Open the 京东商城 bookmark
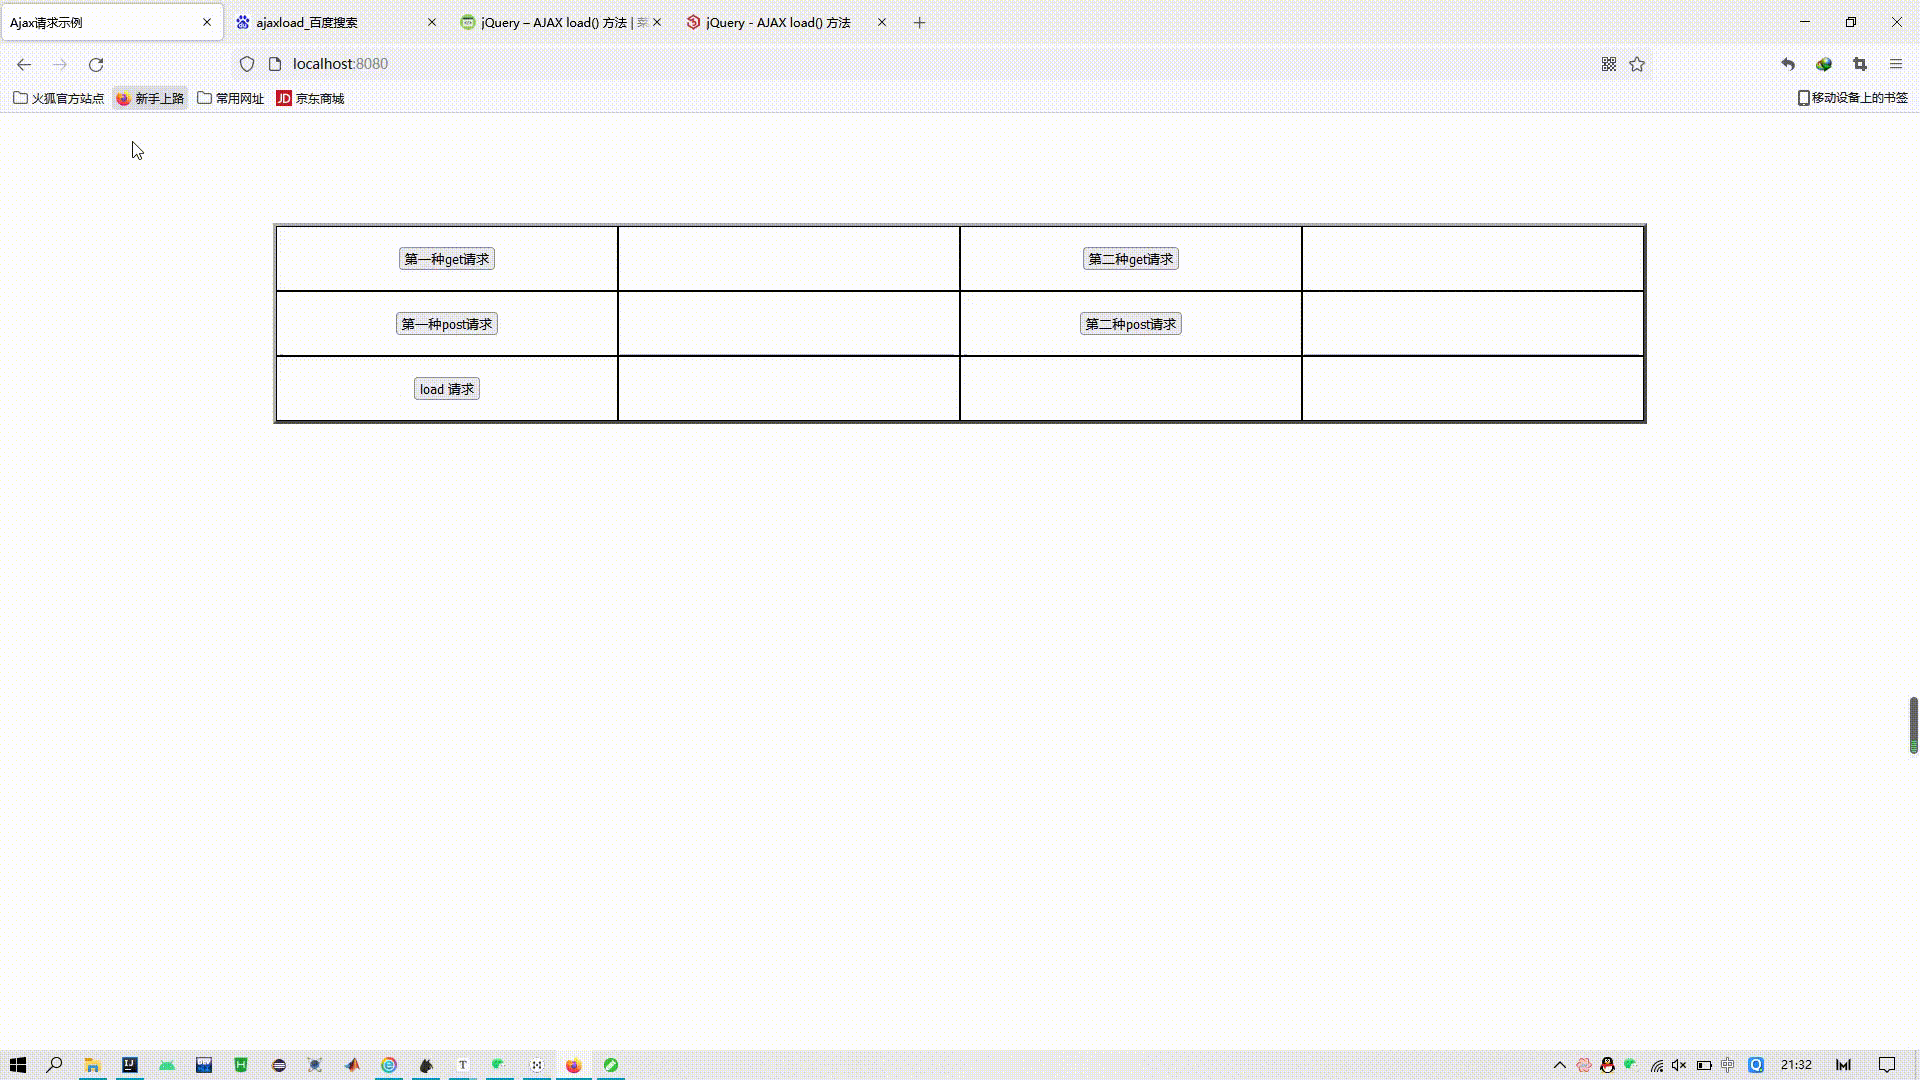Viewport: 1920px width, 1080px height. (310, 98)
